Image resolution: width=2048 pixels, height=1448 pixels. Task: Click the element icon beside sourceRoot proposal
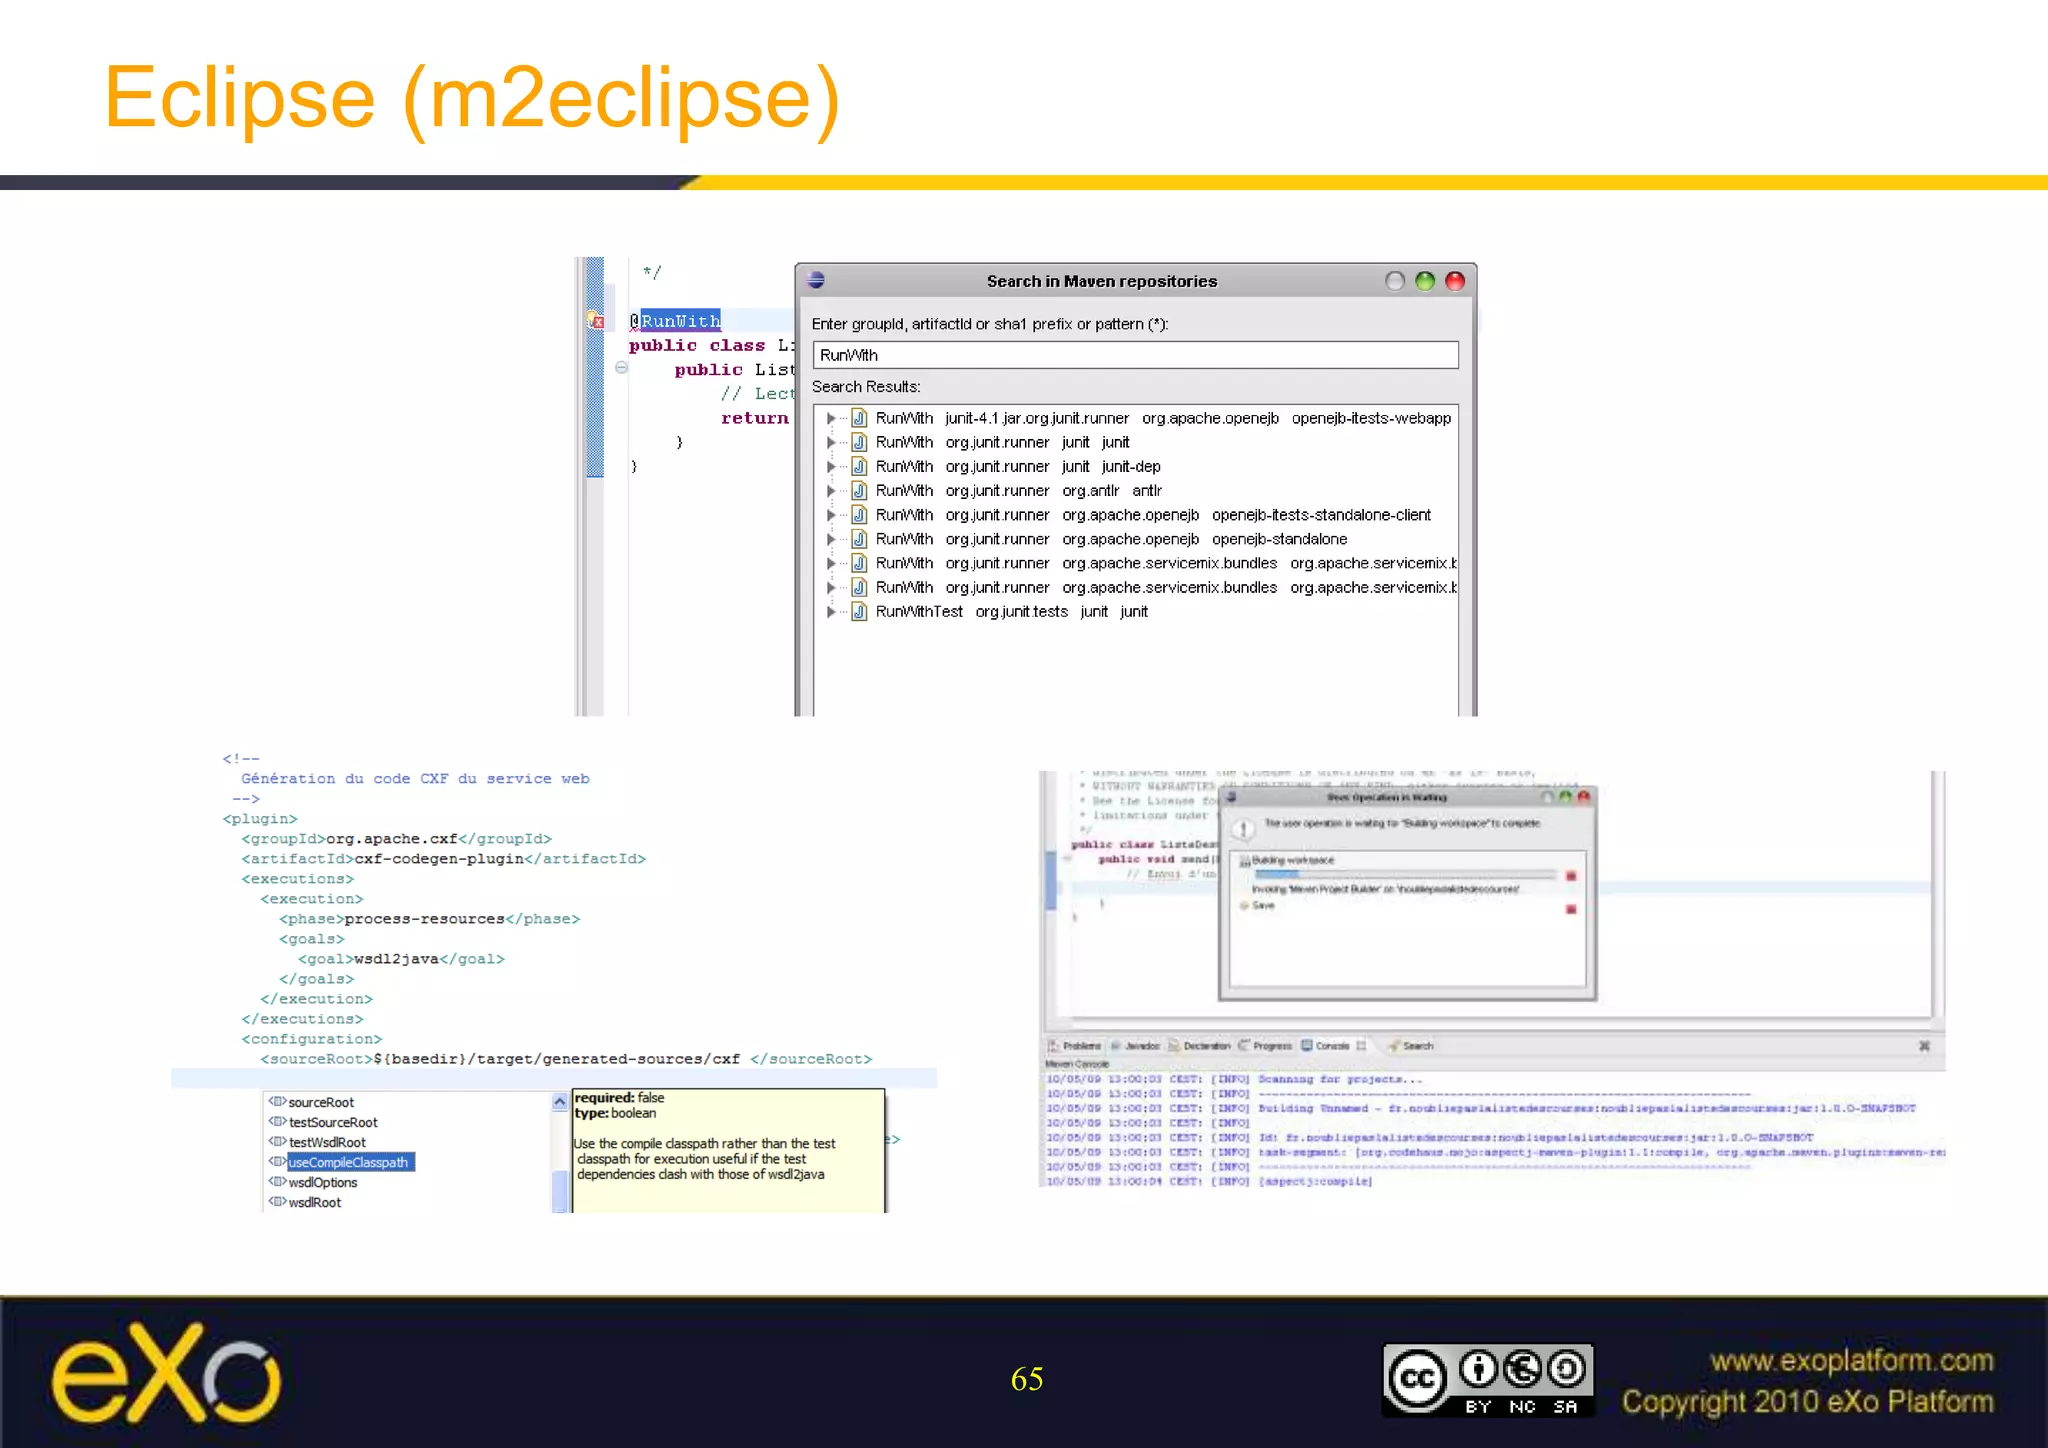tap(277, 1102)
